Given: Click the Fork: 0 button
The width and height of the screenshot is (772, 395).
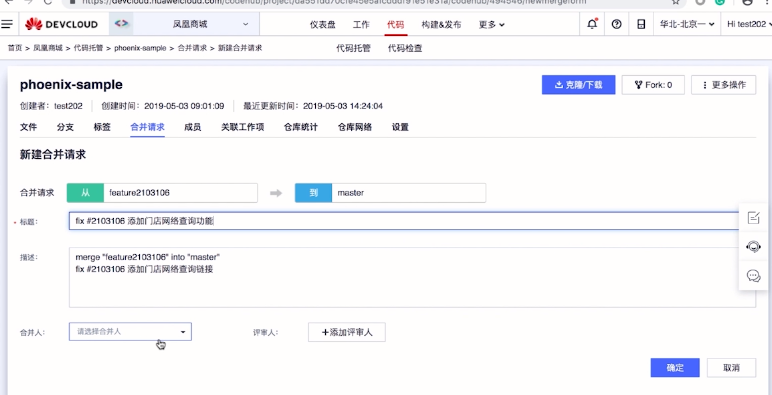Looking at the screenshot, I should point(653,85).
